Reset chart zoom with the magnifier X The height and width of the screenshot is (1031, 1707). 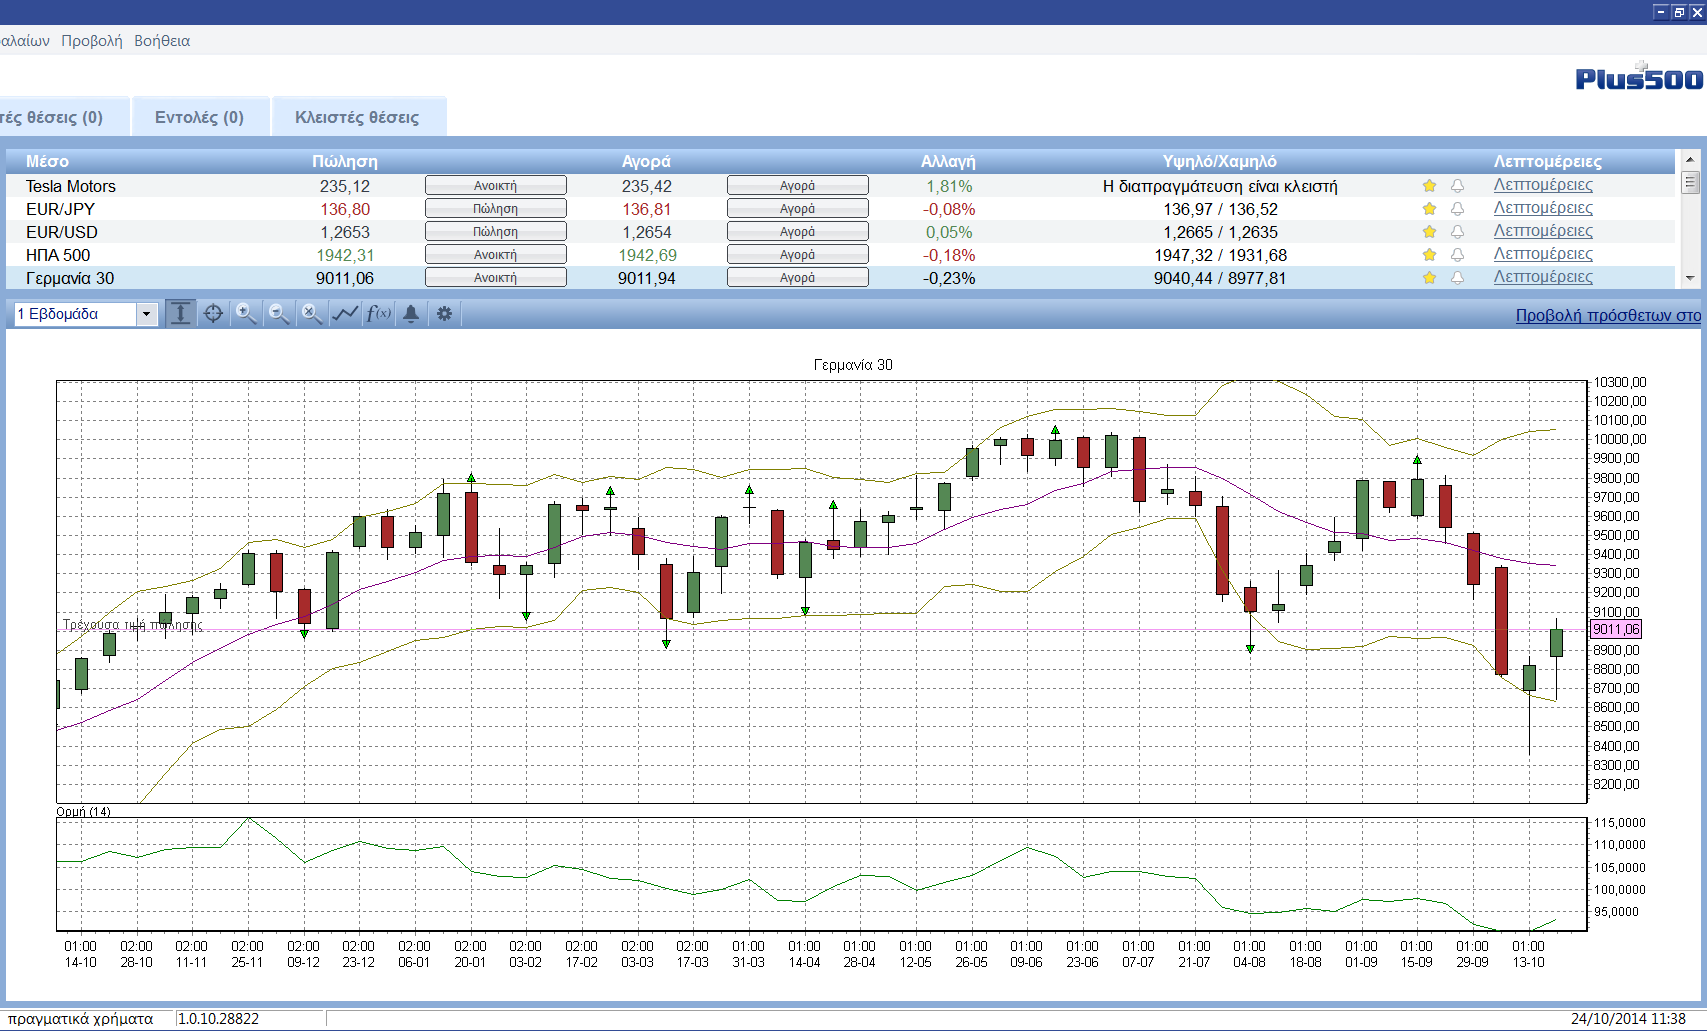pos(312,314)
